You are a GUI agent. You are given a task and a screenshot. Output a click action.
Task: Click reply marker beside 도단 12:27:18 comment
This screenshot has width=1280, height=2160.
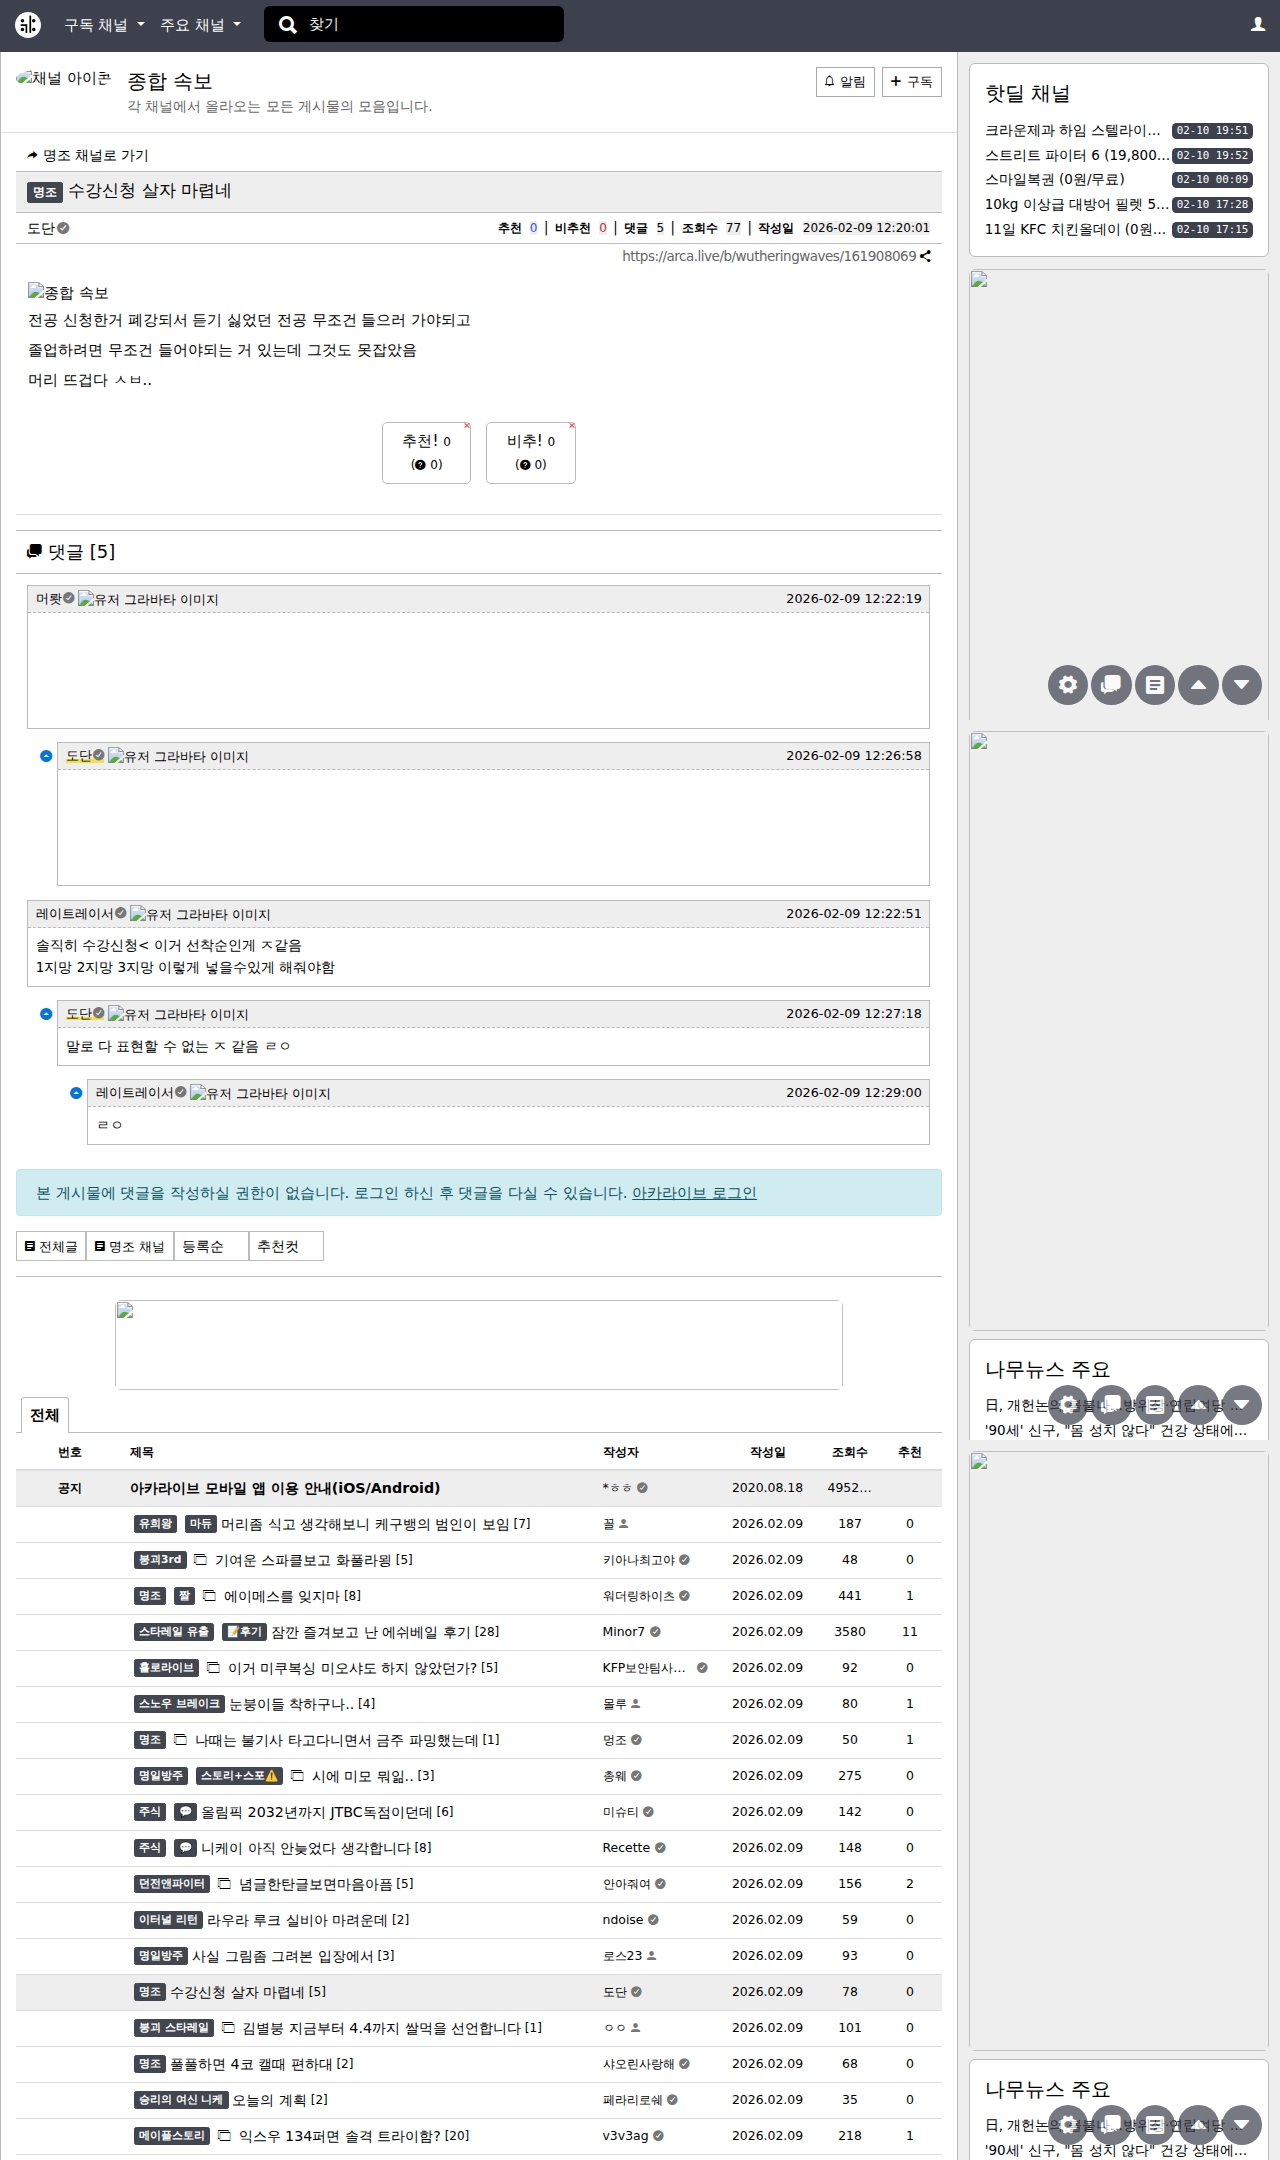pos(46,1014)
